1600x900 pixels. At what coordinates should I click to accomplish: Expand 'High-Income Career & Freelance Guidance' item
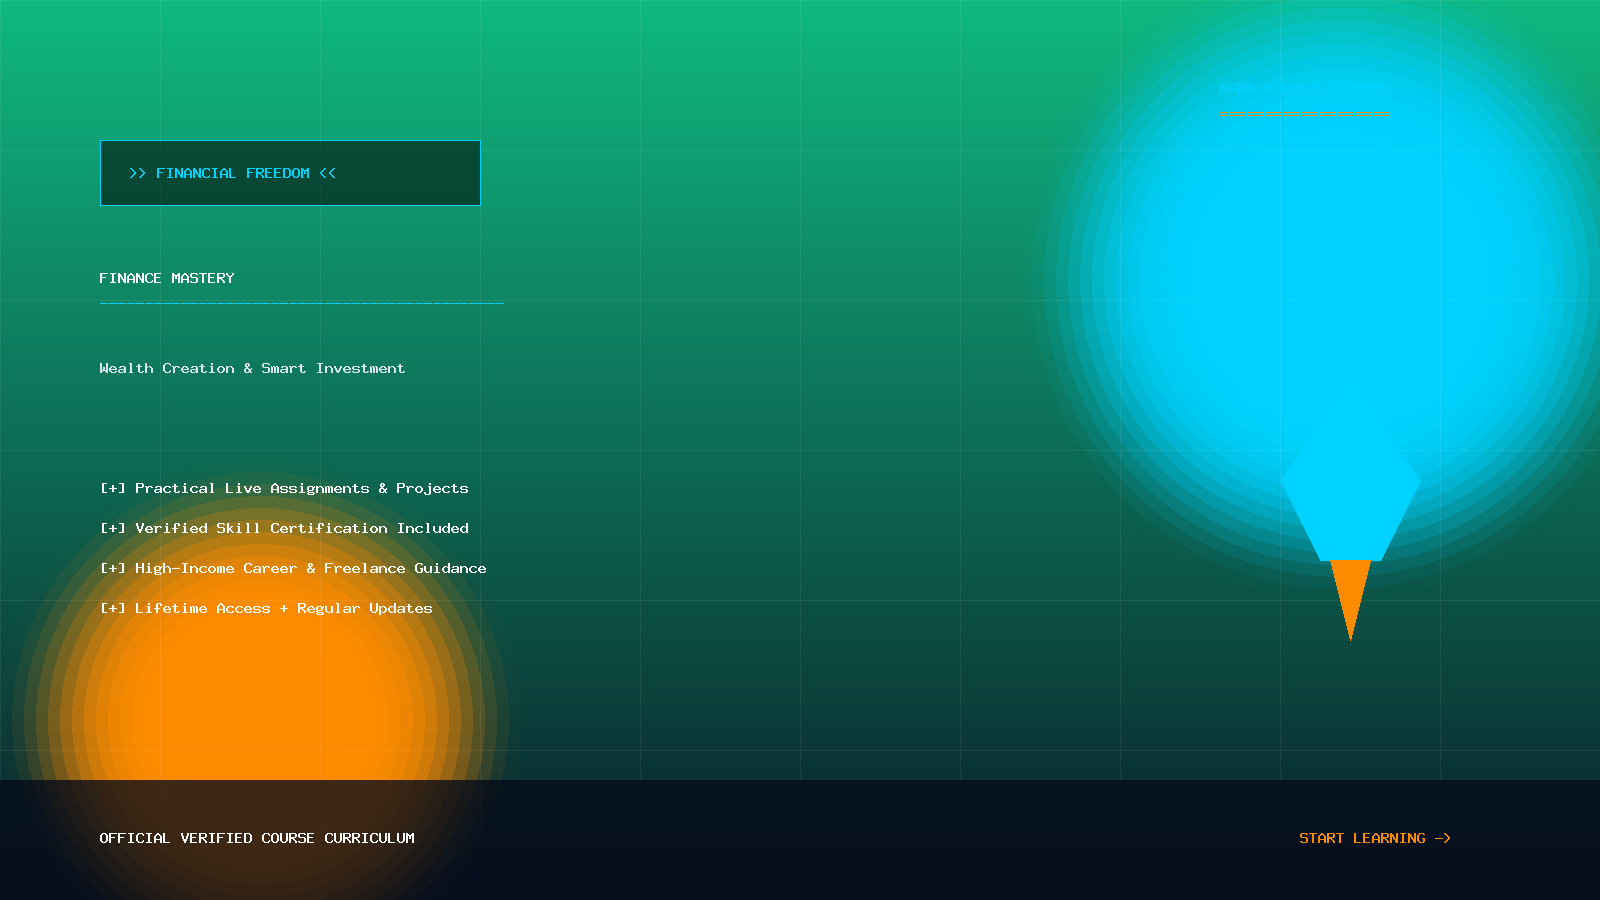tap(293, 568)
